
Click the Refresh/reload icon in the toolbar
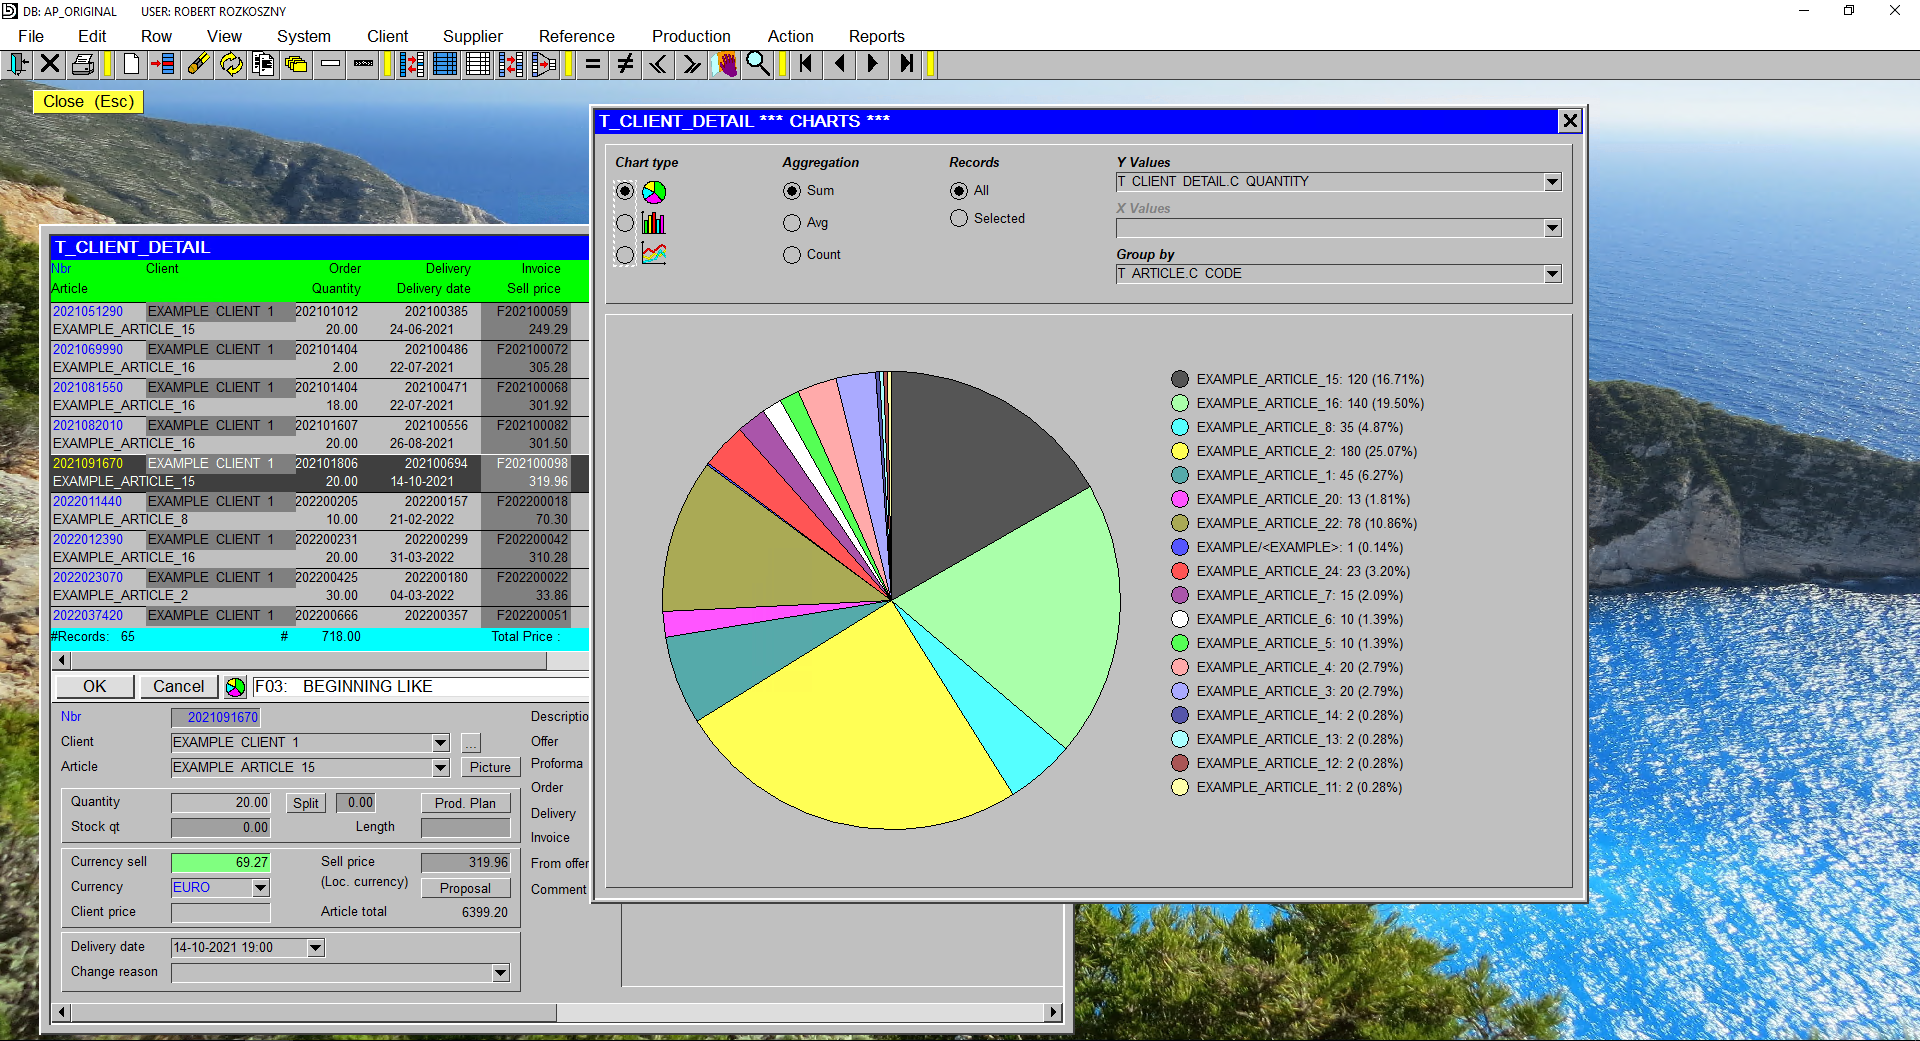click(231, 64)
